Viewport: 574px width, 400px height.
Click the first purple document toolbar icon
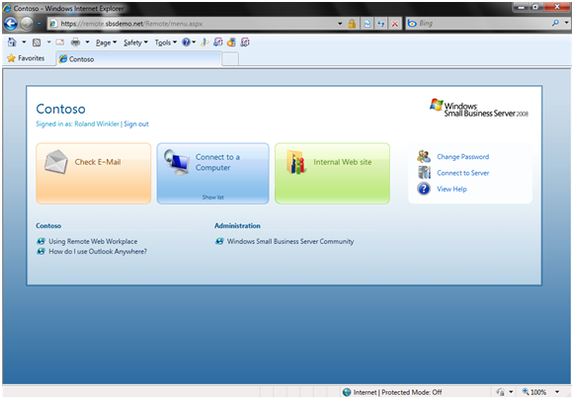tap(218, 42)
